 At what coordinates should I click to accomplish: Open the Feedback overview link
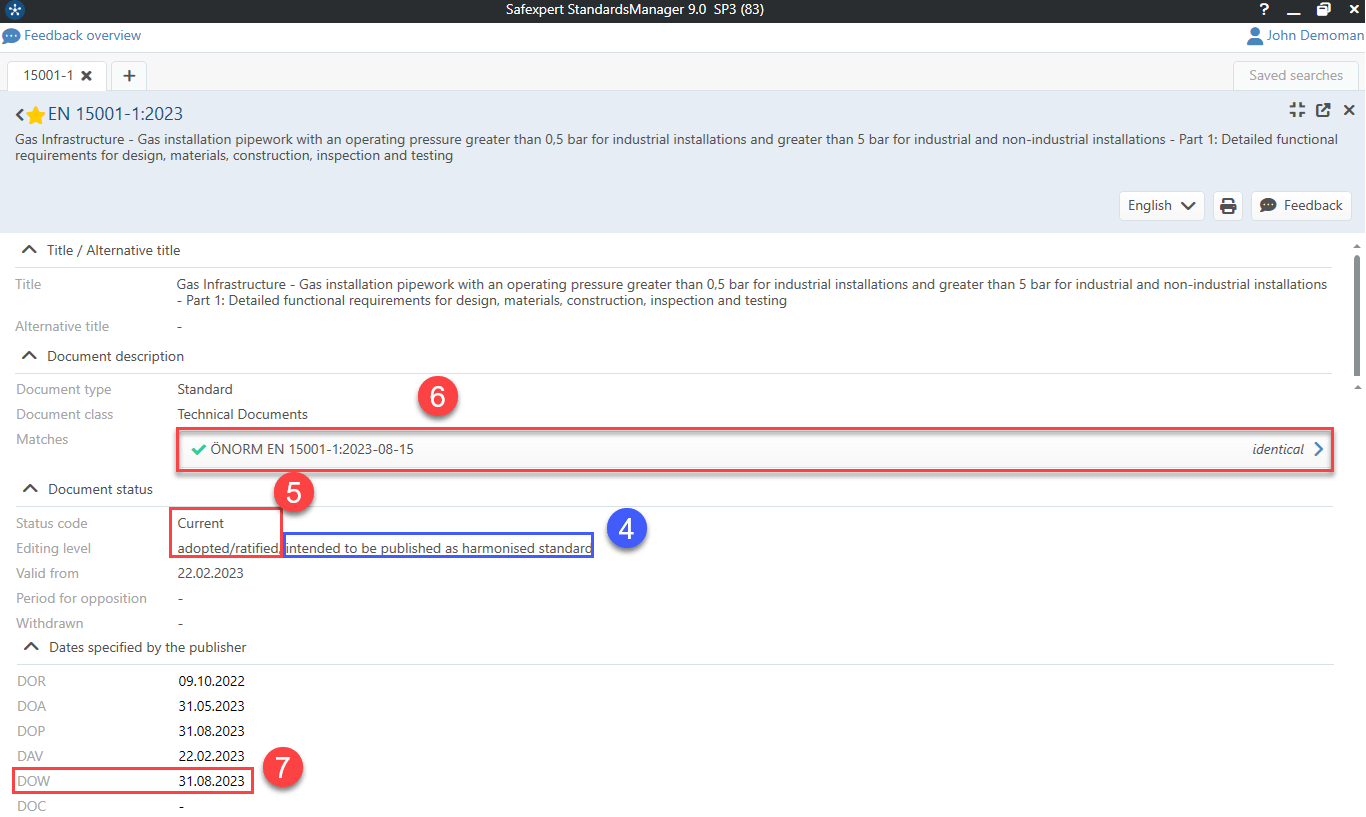pyautogui.click(x=82, y=36)
